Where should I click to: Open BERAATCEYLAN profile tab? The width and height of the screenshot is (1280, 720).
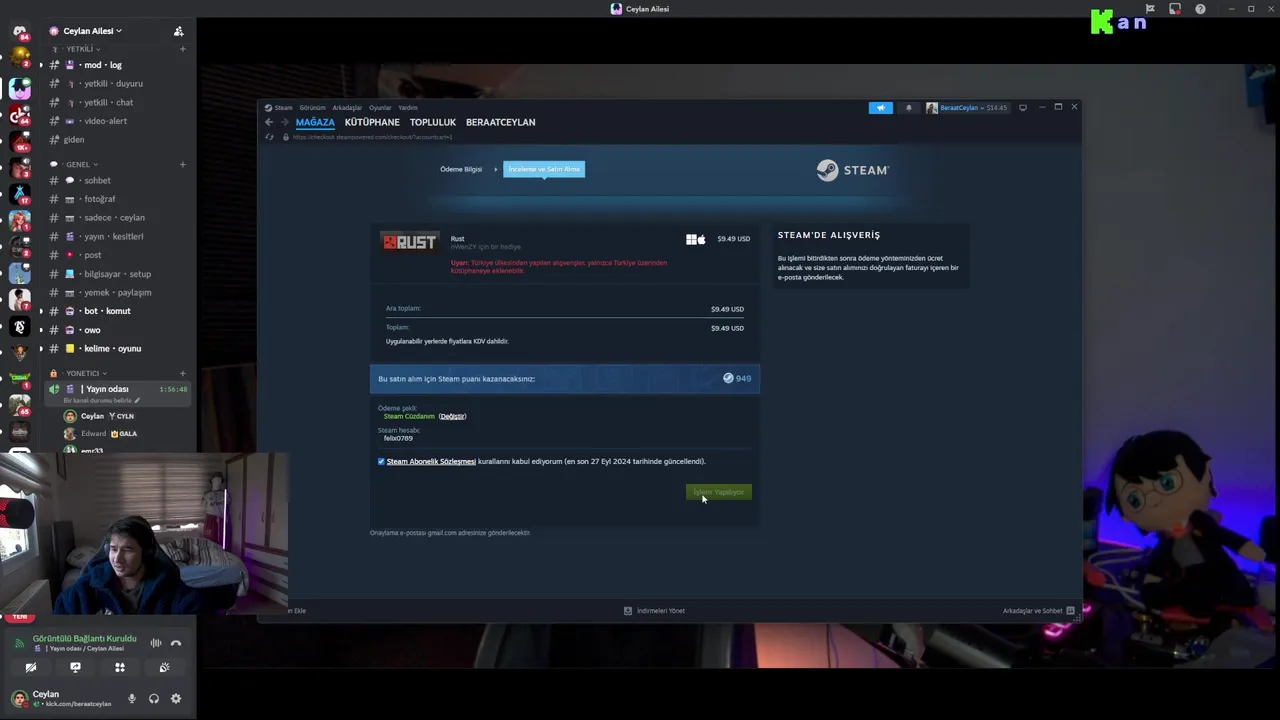[501, 122]
